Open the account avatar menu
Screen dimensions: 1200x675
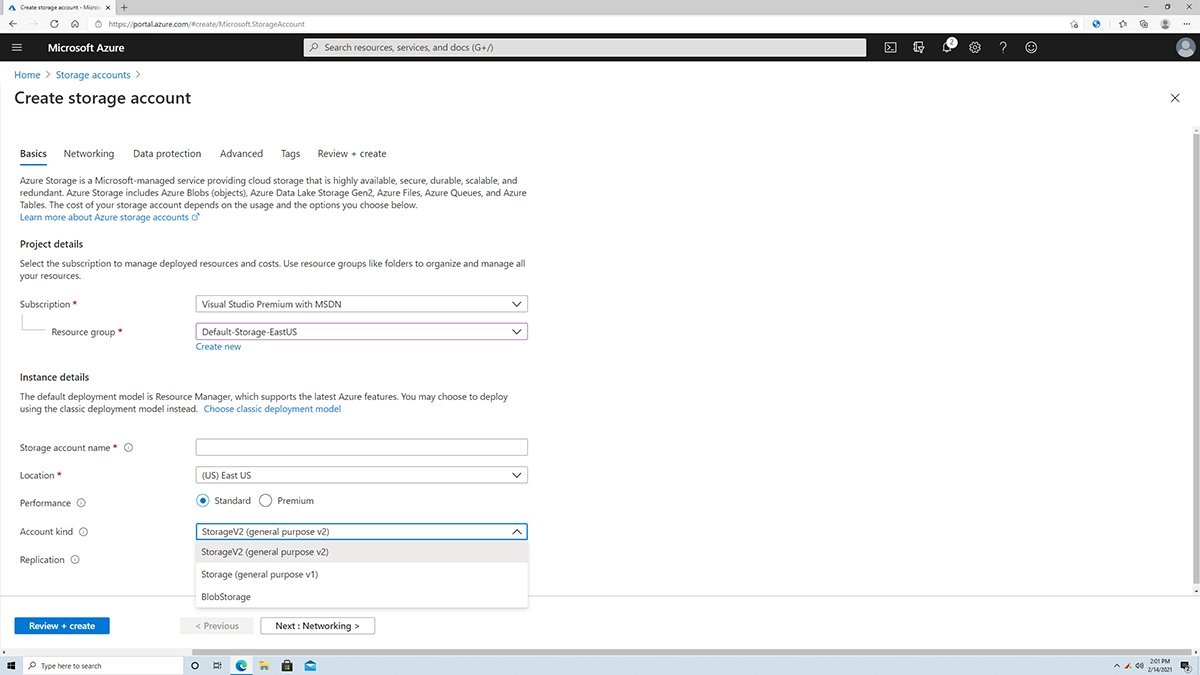tap(1184, 46)
